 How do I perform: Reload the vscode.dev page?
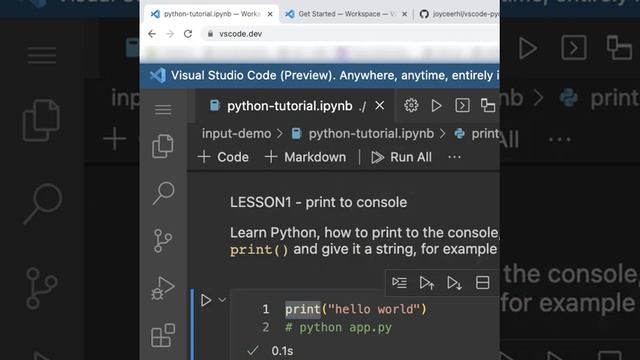coord(188,34)
